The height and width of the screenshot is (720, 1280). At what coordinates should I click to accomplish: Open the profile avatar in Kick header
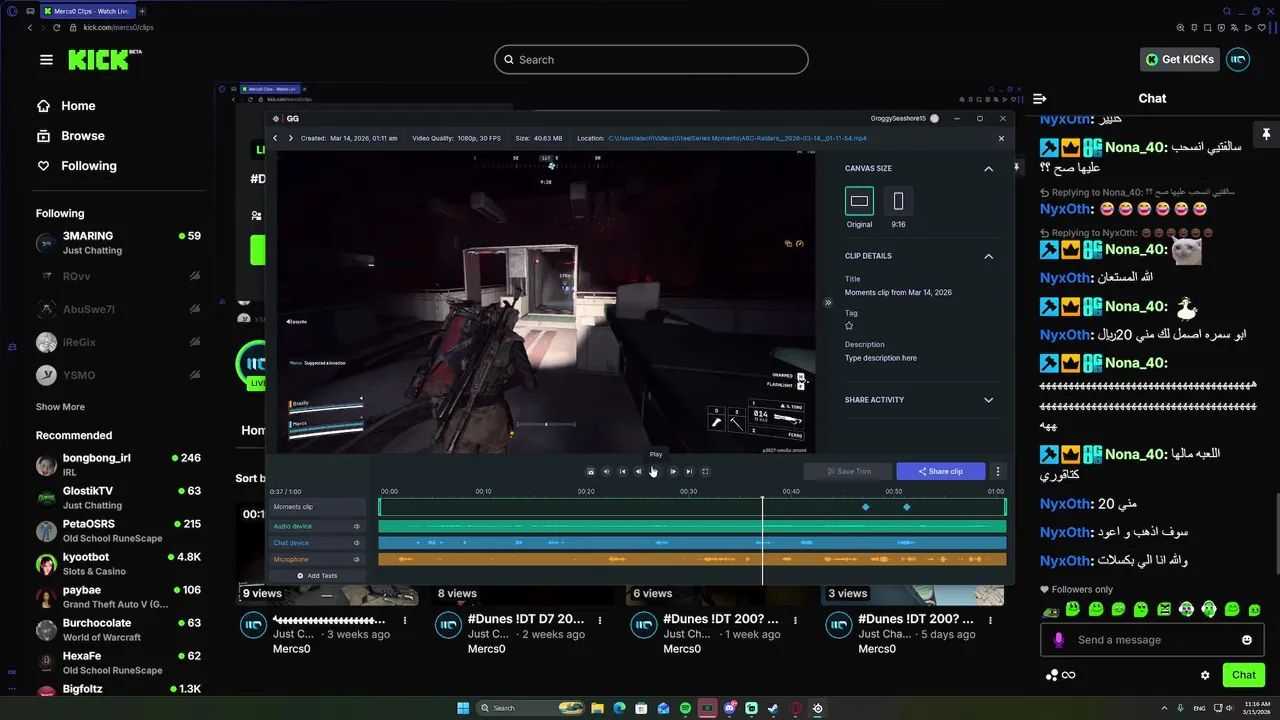[1238, 59]
